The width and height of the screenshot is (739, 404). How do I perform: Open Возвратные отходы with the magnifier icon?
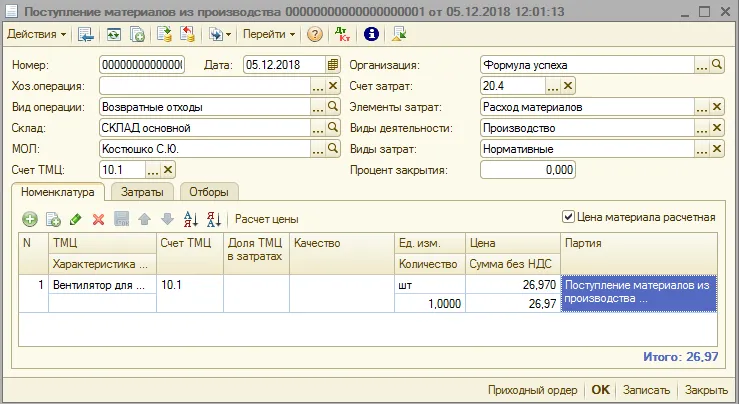[x=333, y=107]
